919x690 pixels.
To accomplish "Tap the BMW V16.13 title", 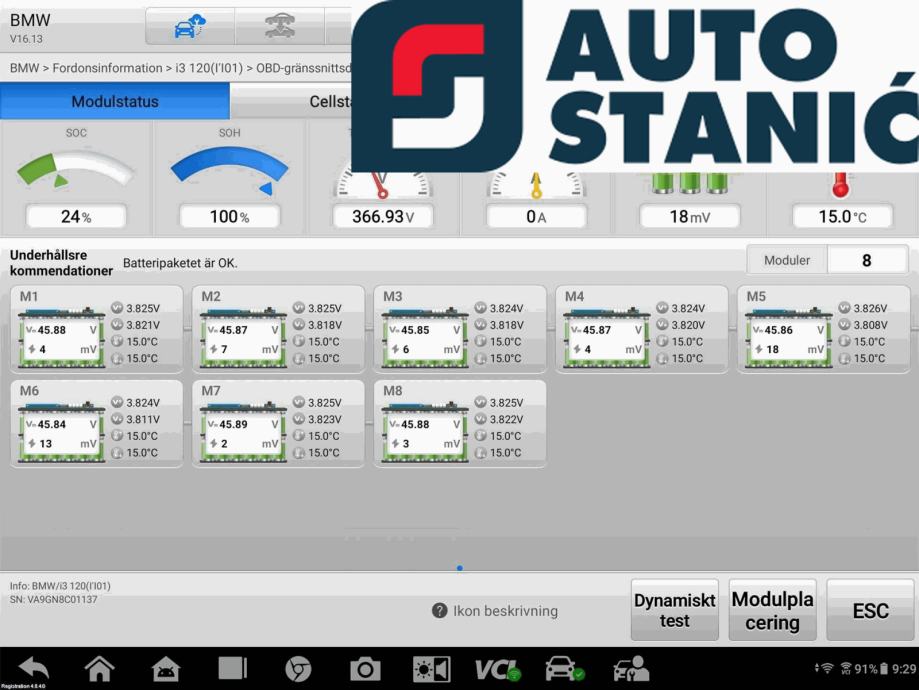I will 29,28.
